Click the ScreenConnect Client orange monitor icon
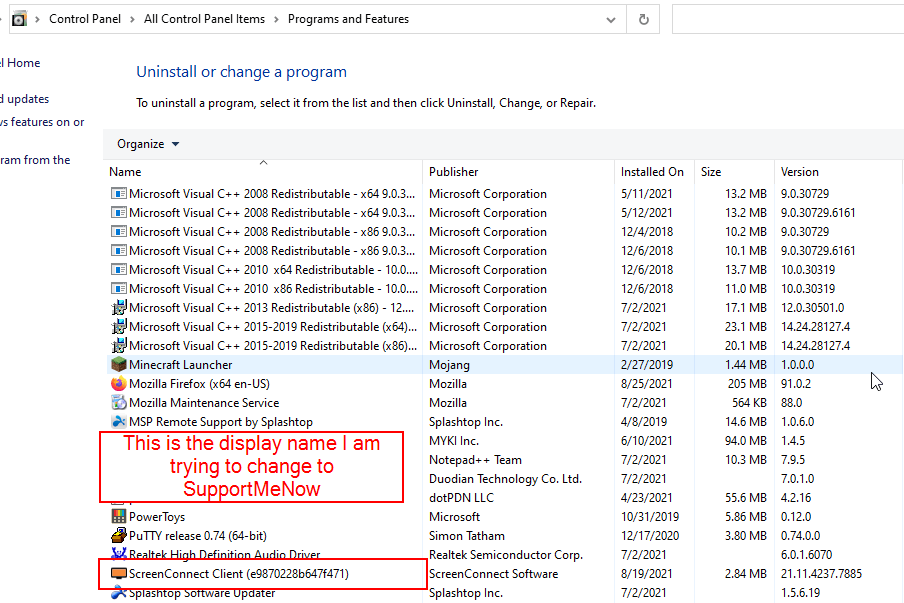This screenshot has width=904, height=603. point(119,574)
